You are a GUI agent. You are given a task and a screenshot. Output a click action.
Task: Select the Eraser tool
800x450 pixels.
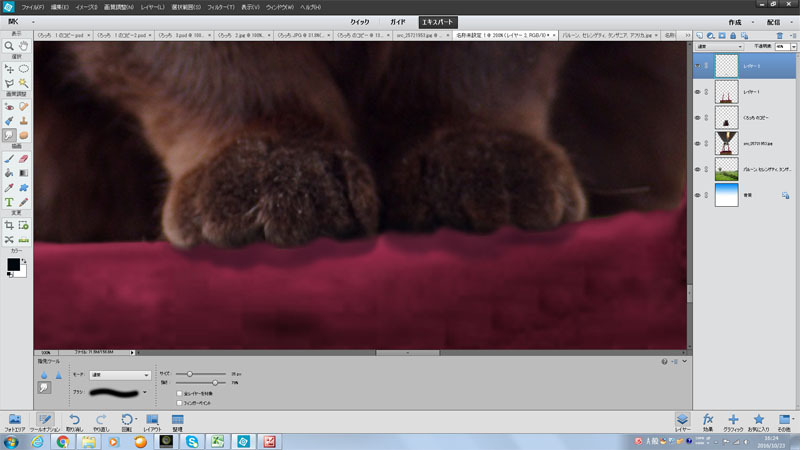tap(23, 159)
